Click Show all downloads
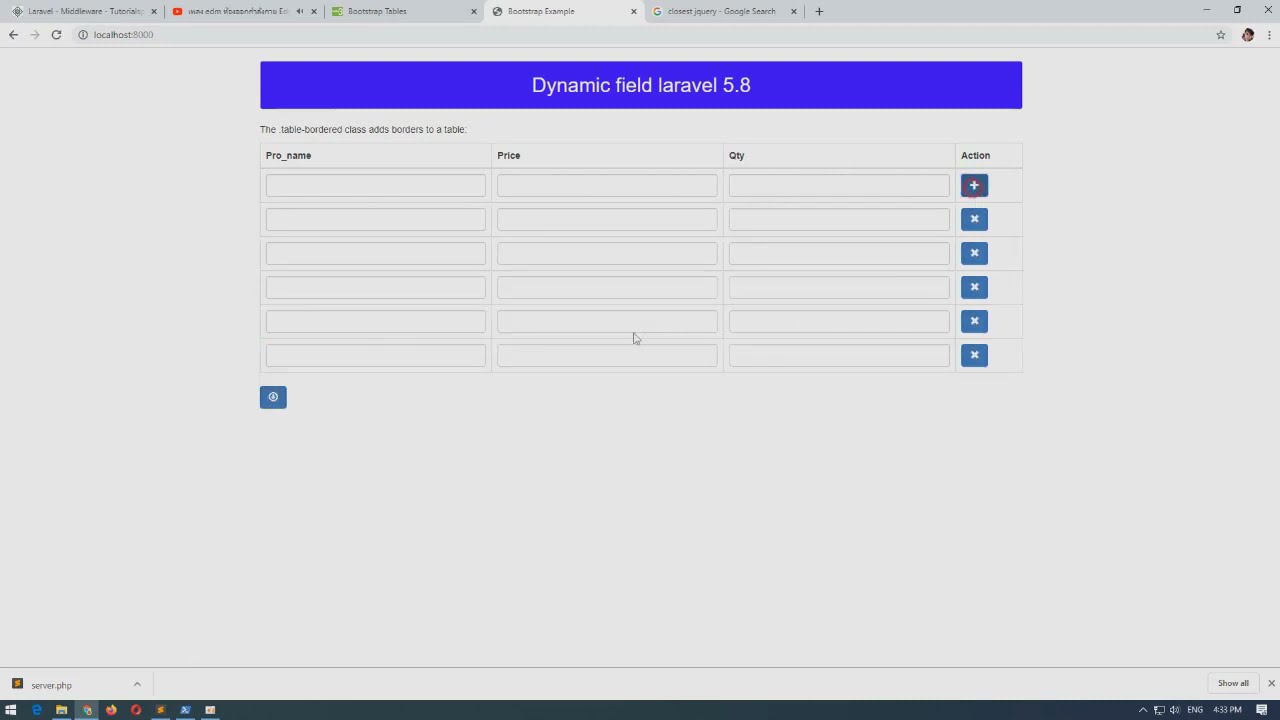 (1233, 684)
